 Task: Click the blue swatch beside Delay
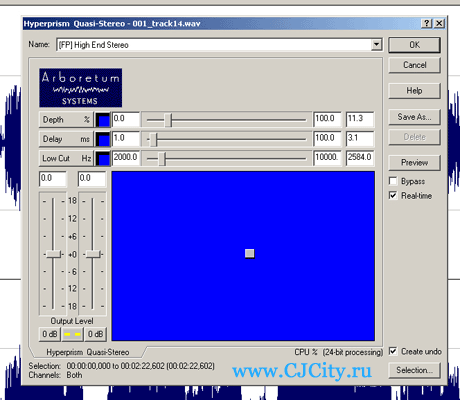[x=103, y=139]
